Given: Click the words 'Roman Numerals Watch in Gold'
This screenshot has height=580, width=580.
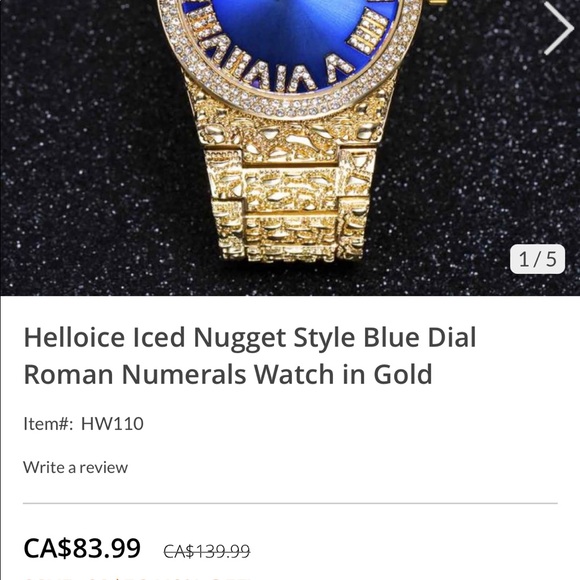Looking at the screenshot, I should point(228,374).
